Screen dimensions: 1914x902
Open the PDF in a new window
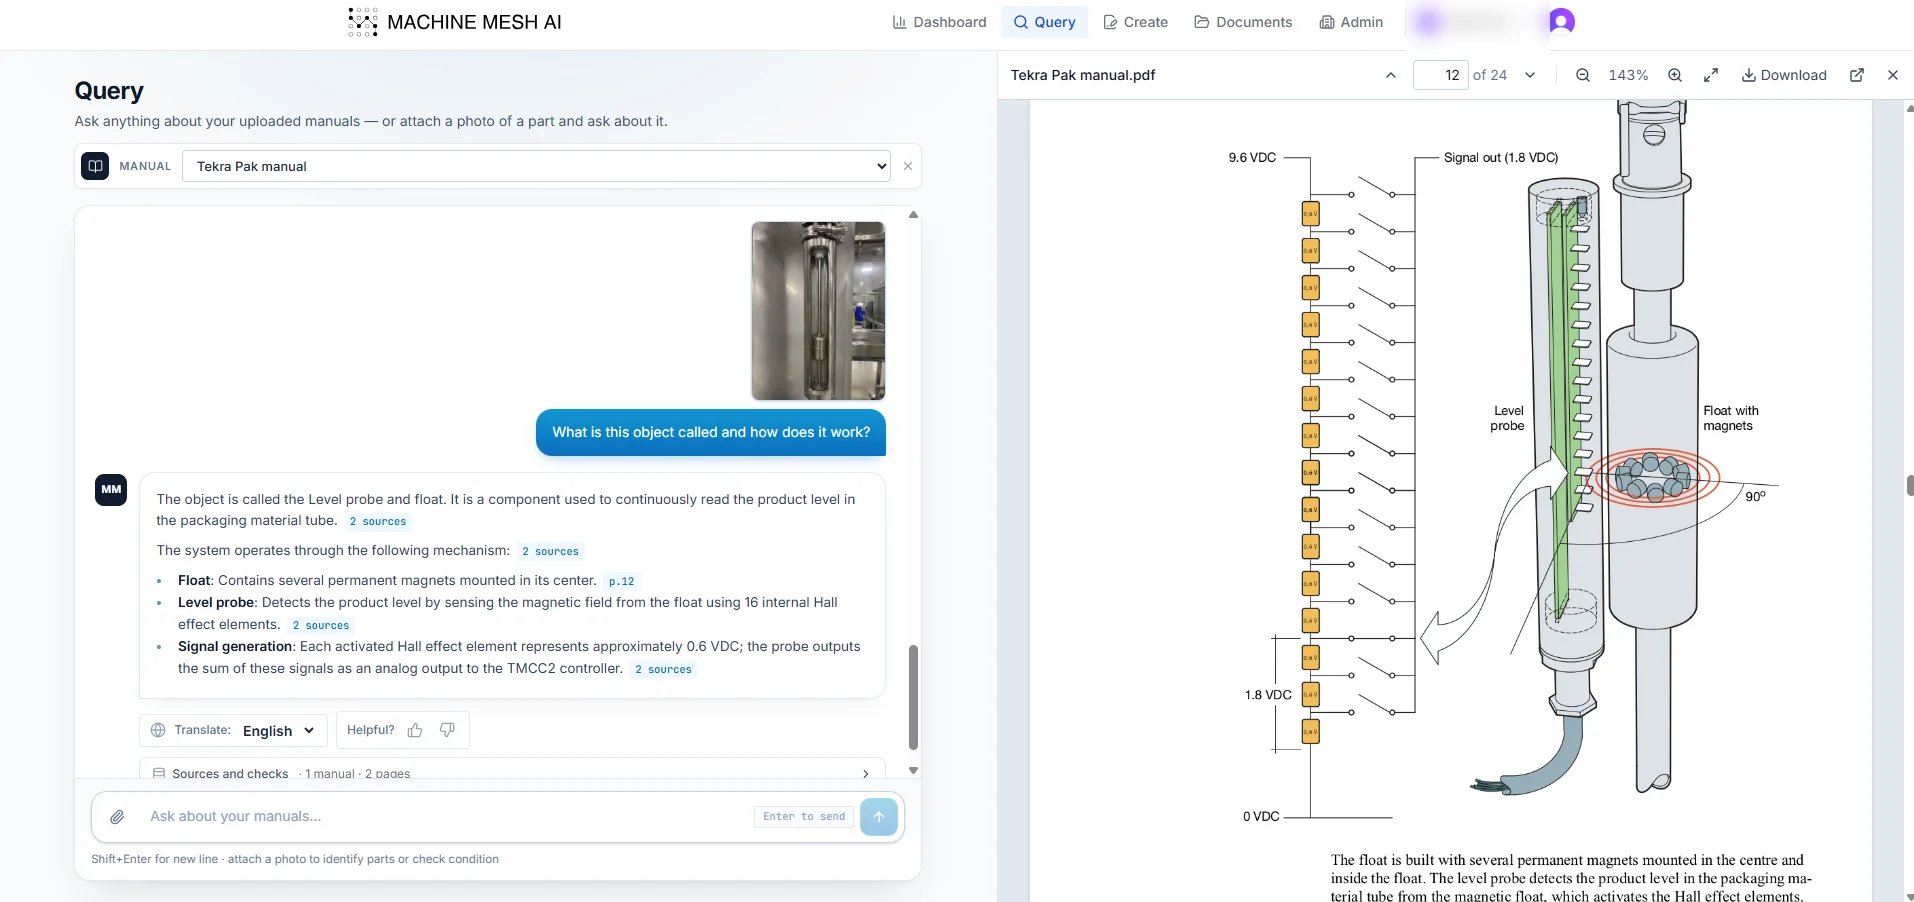point(1857,75)
